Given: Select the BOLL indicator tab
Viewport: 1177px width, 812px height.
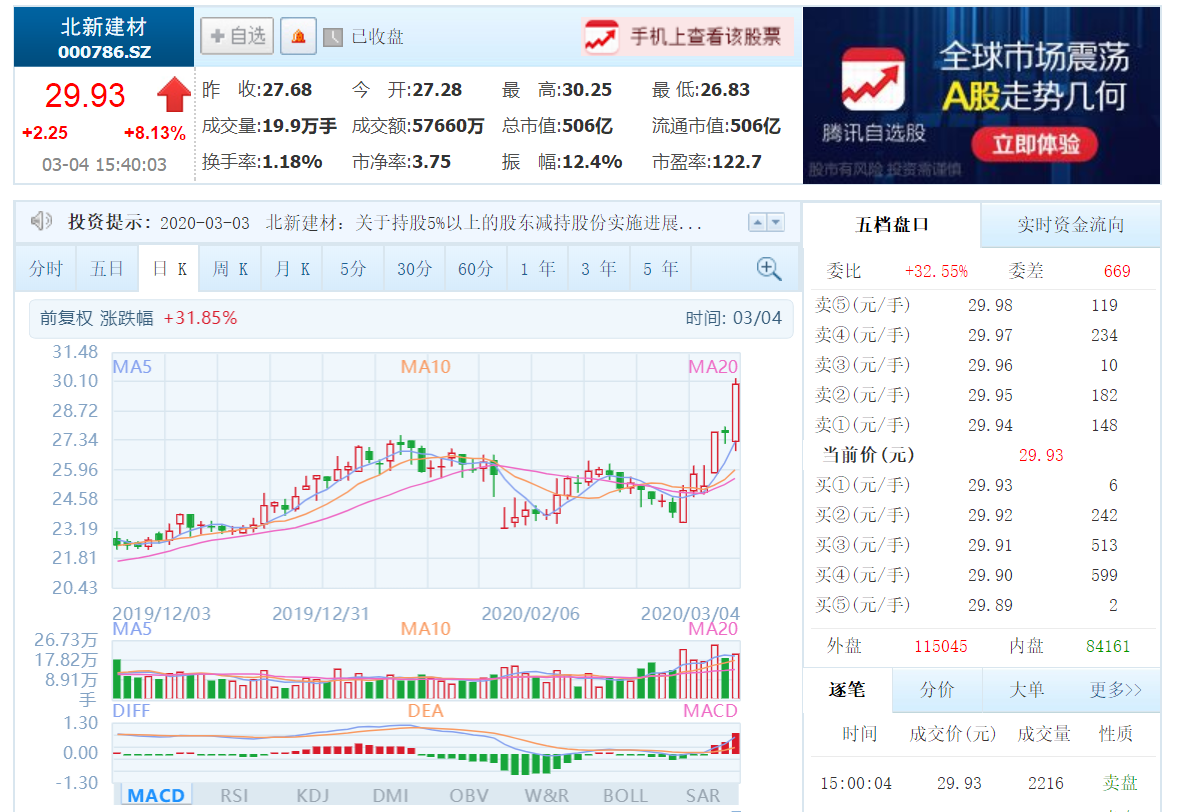Looking at the screenshot, I should pyautogui.click(x=625, y=795).
